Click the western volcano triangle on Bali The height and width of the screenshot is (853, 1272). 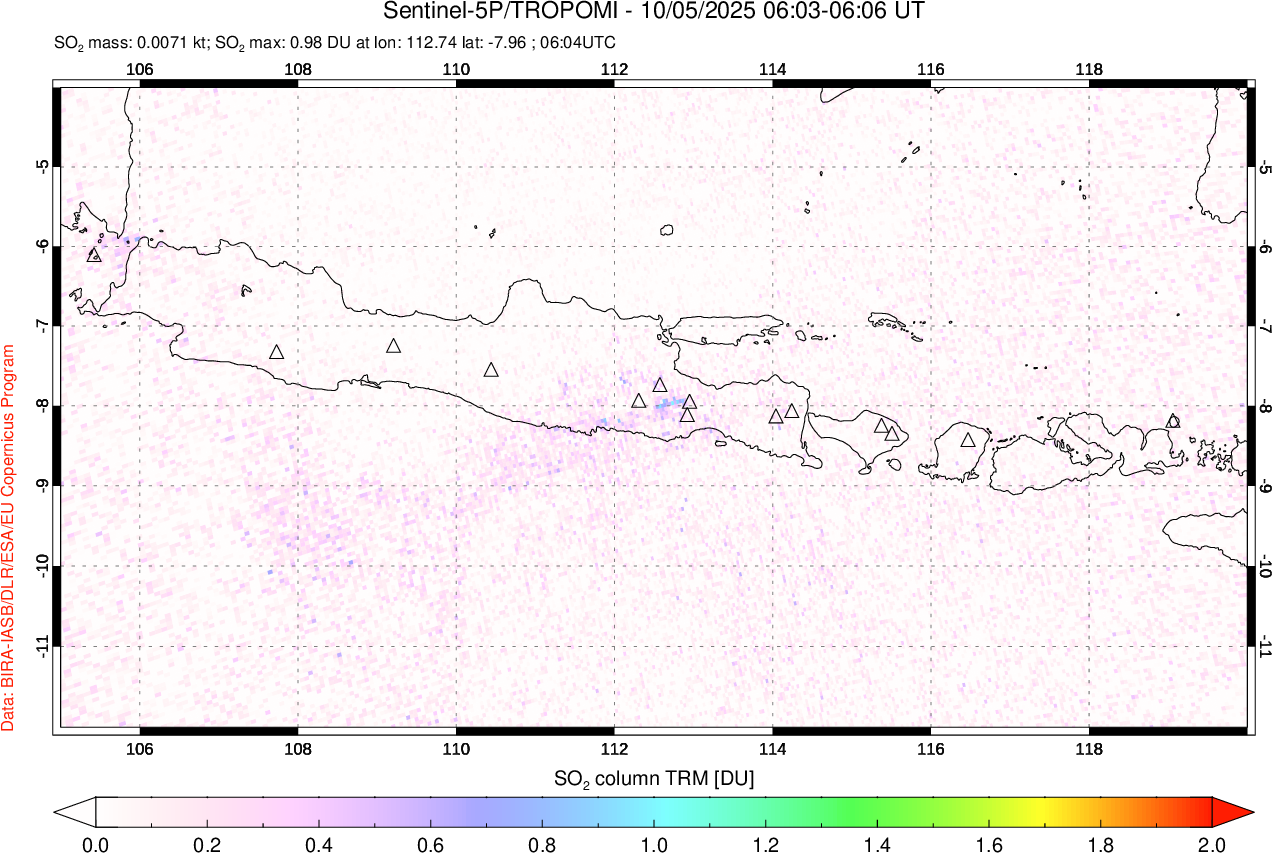(881, 426)
